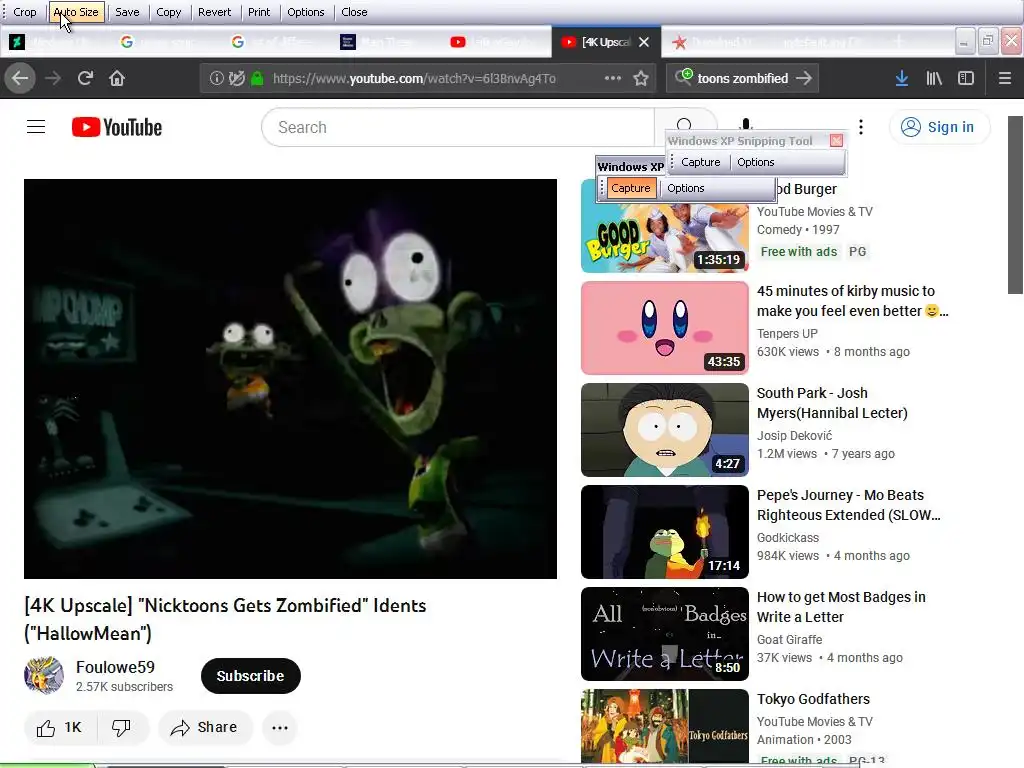Click the YouTube logo
The height and width of the screenshot is (768, 1024).
pyautogui.click(x=117, y=127)
